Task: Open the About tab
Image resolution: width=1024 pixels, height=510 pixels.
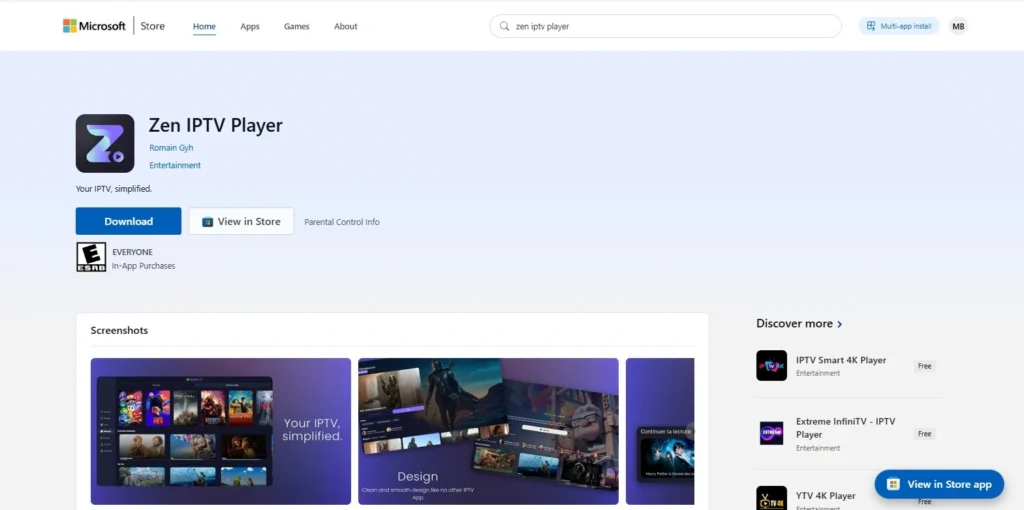Action: [345, 26]
